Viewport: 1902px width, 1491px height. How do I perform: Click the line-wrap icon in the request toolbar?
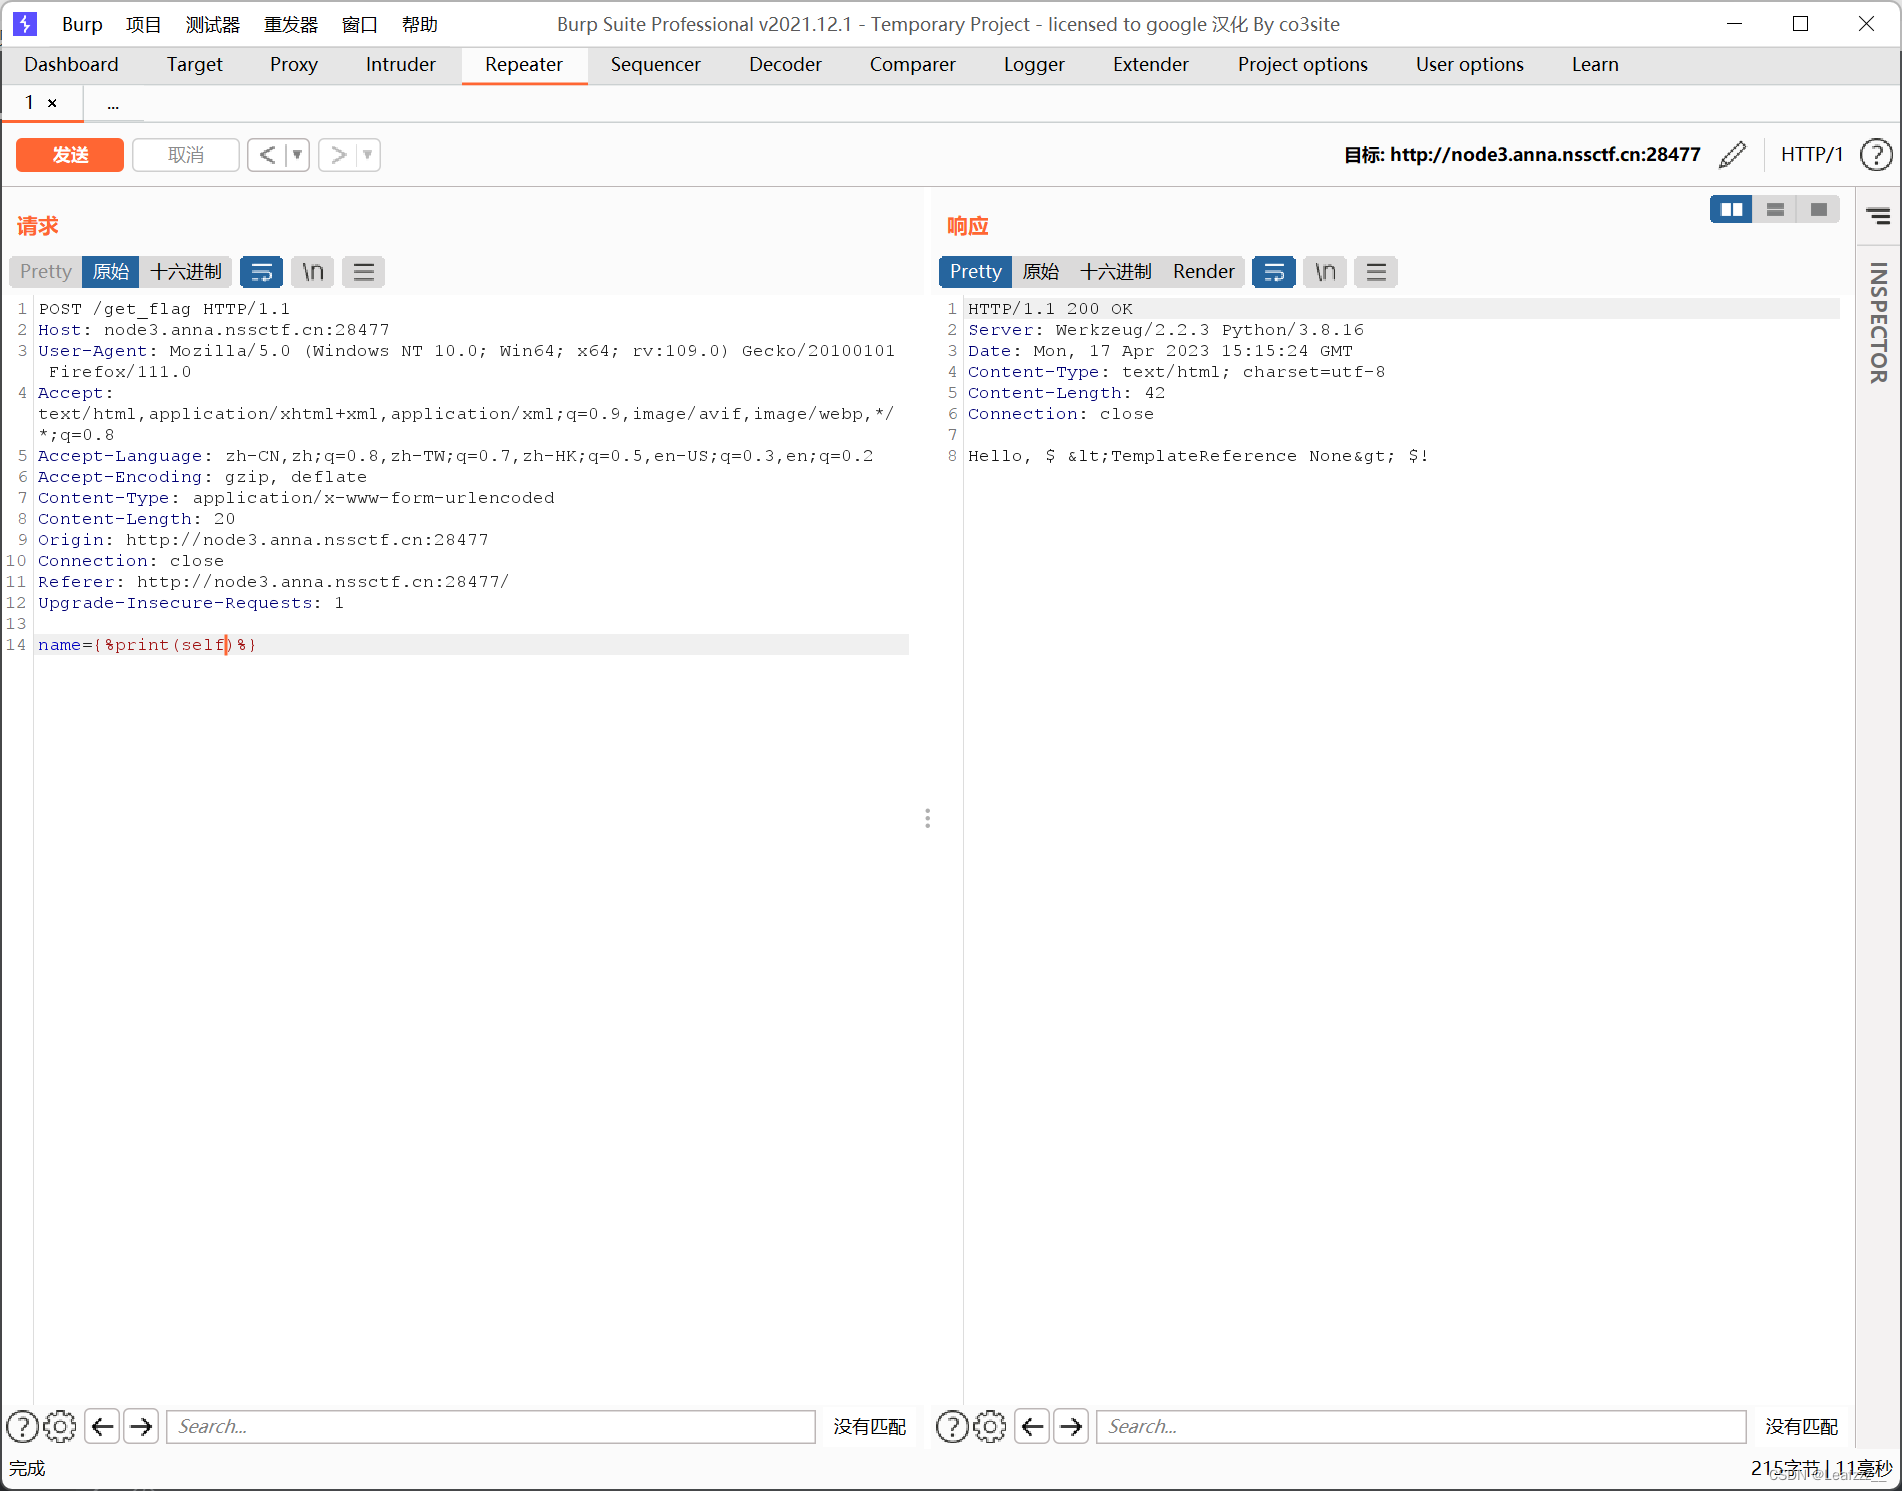pos(262,271)
